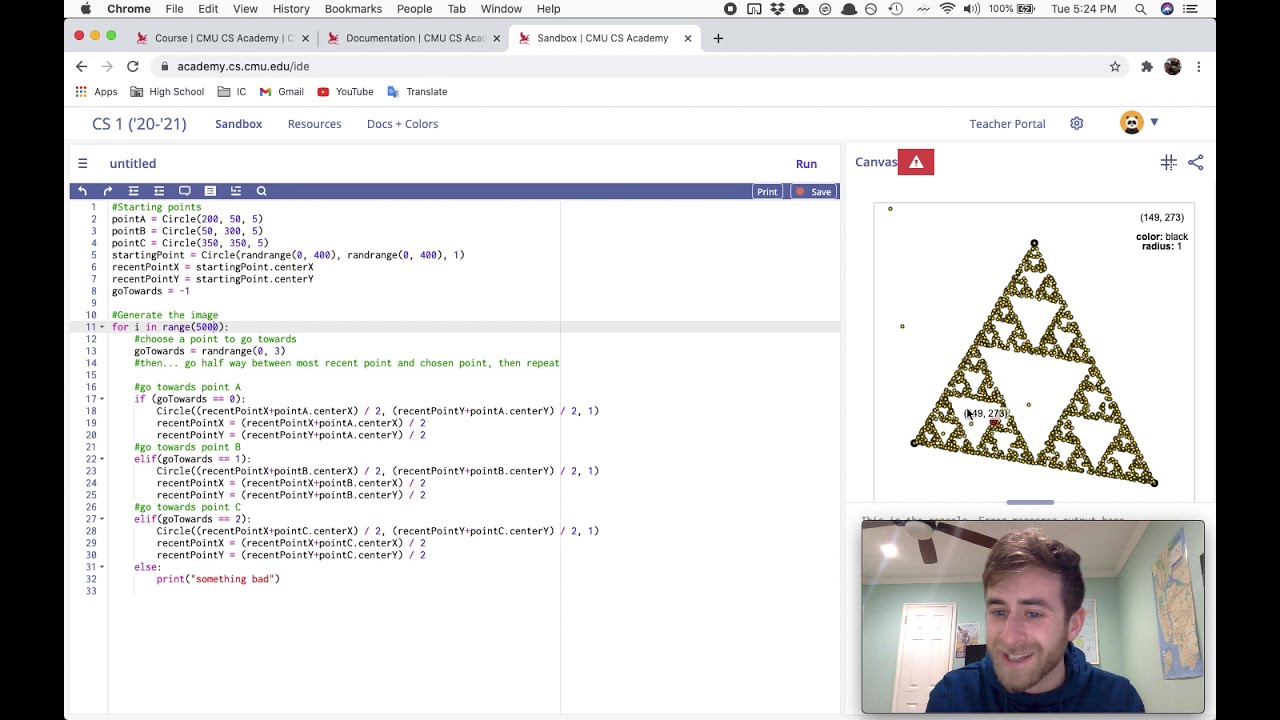Open the Sandbox navigation link
Viewport: 1280px width, 720px height.
(x=238, y=124)
